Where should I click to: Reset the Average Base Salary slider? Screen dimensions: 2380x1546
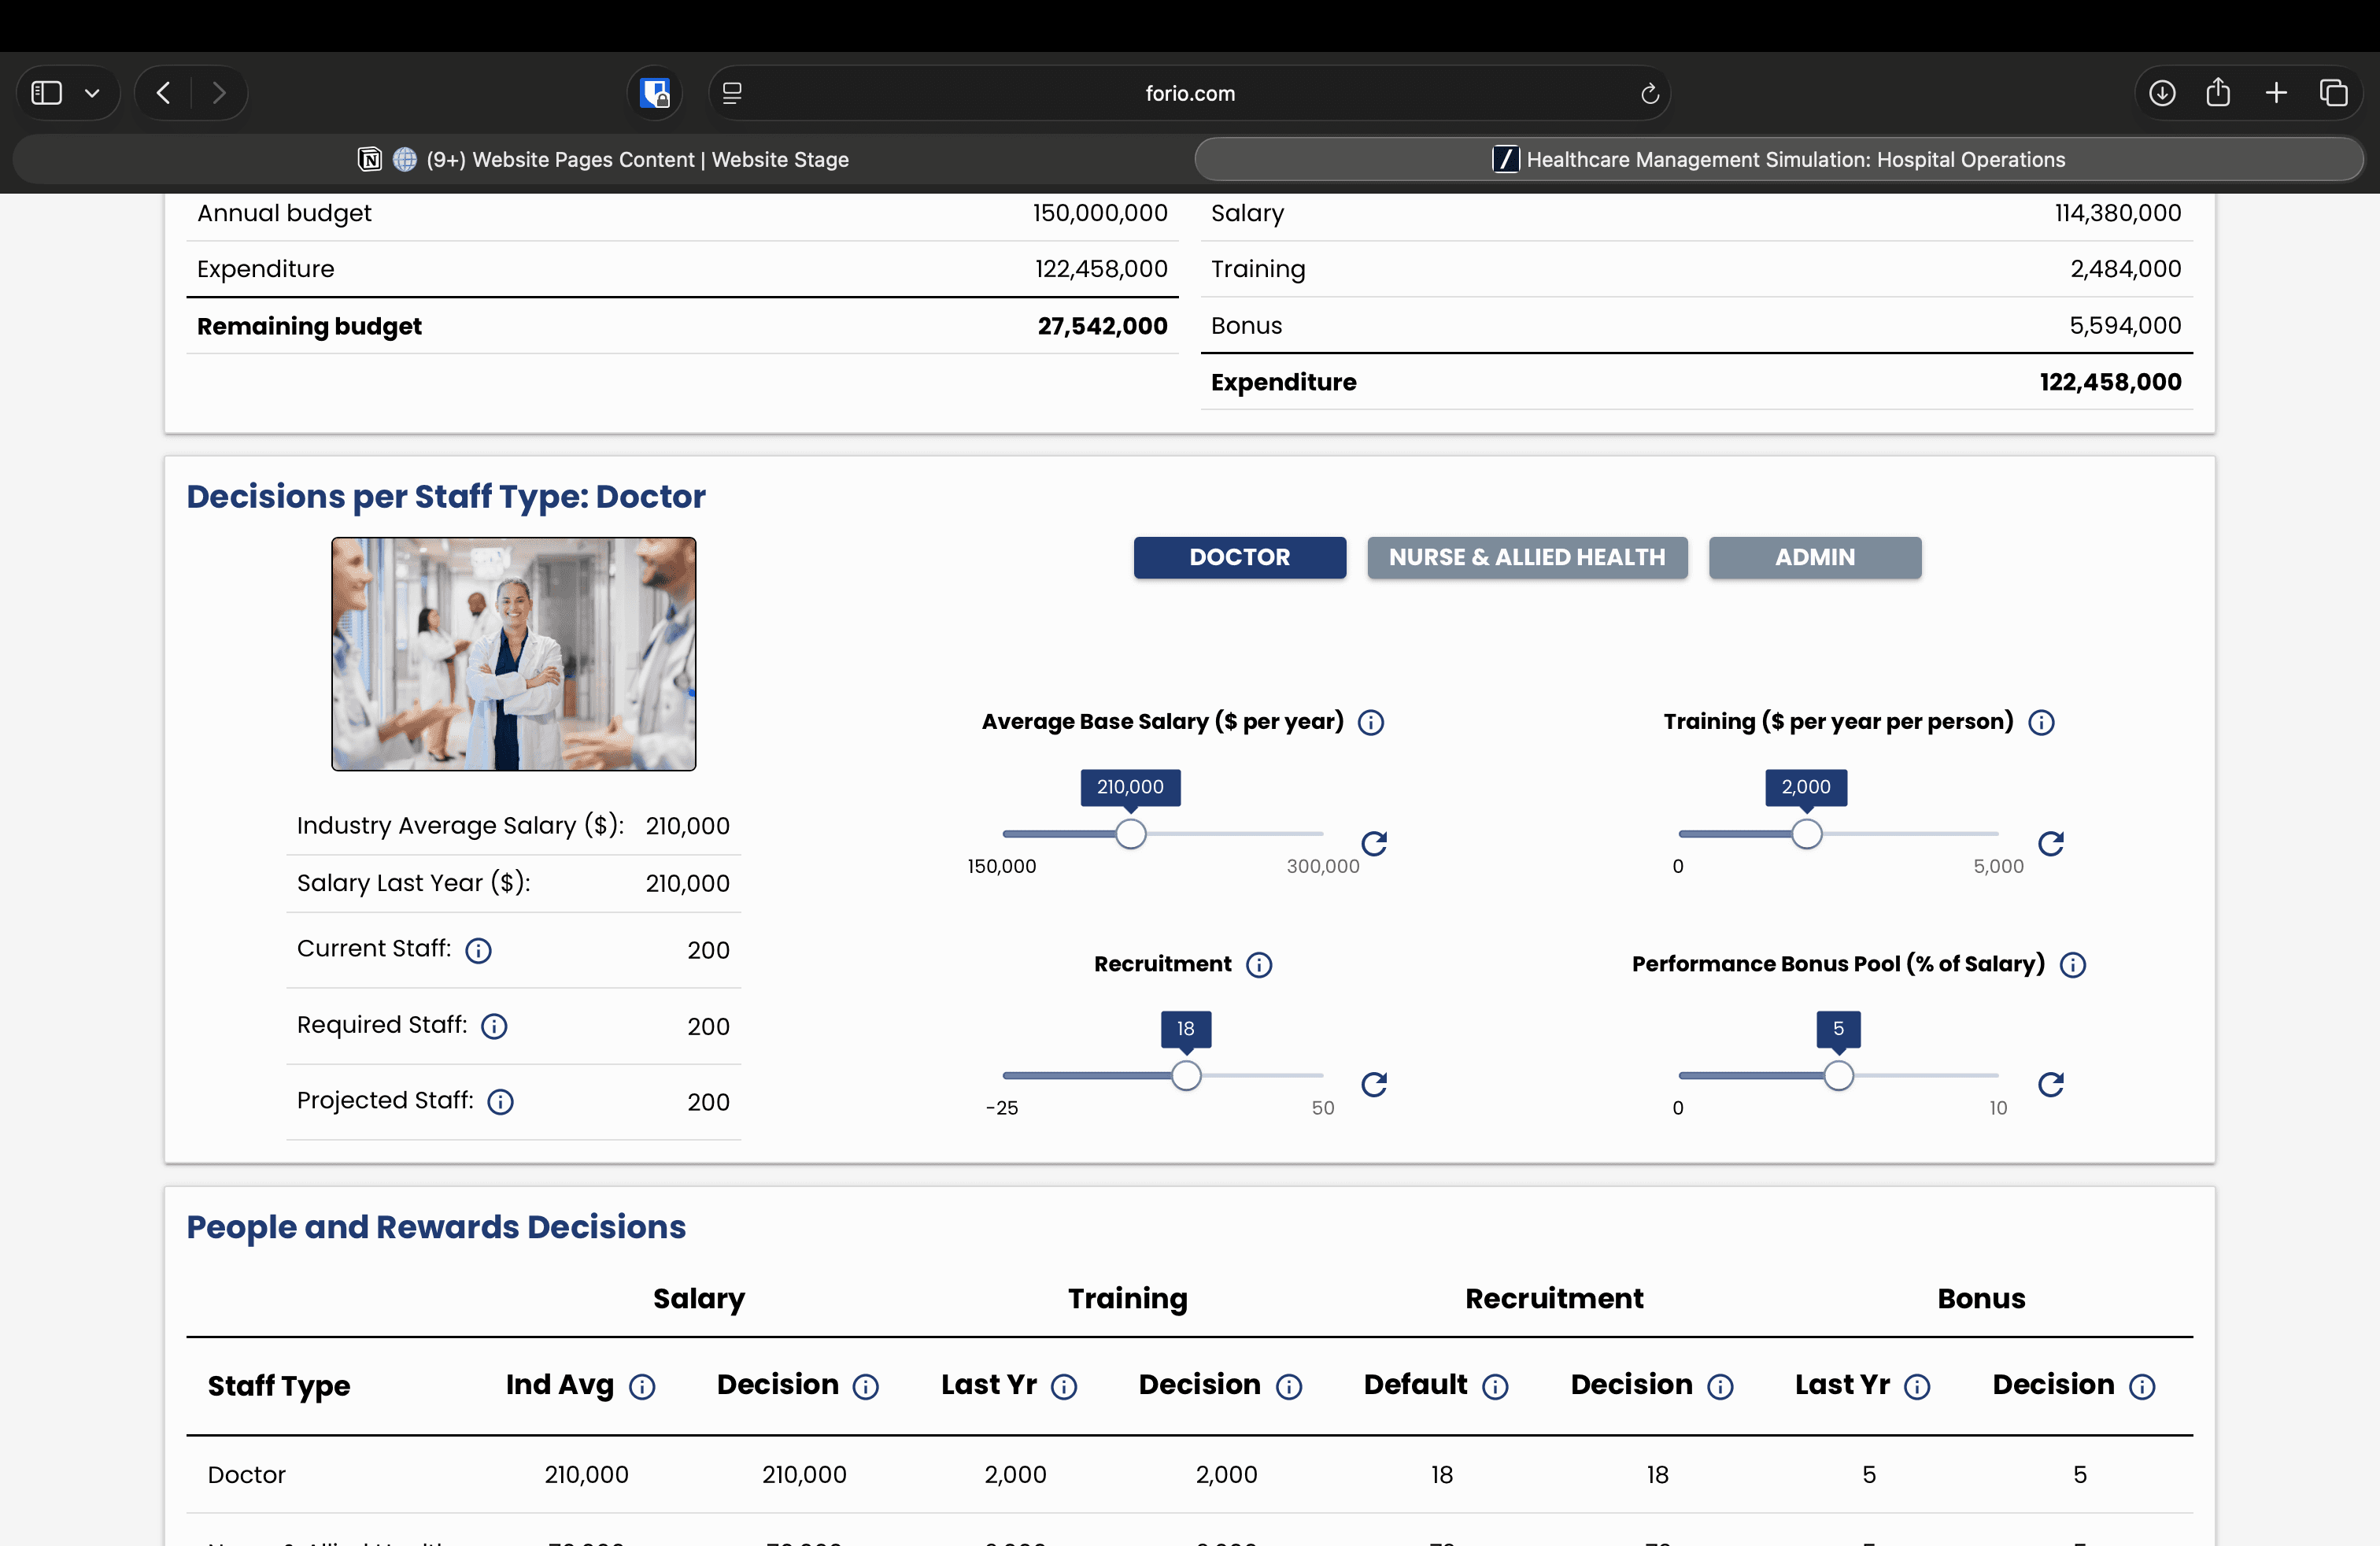(x=1374, y=843)
